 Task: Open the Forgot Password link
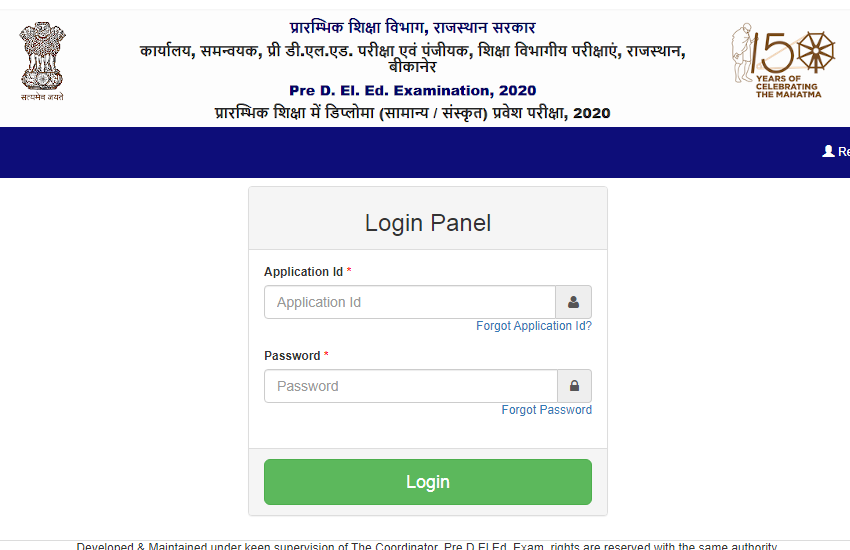tap(546, 410)
